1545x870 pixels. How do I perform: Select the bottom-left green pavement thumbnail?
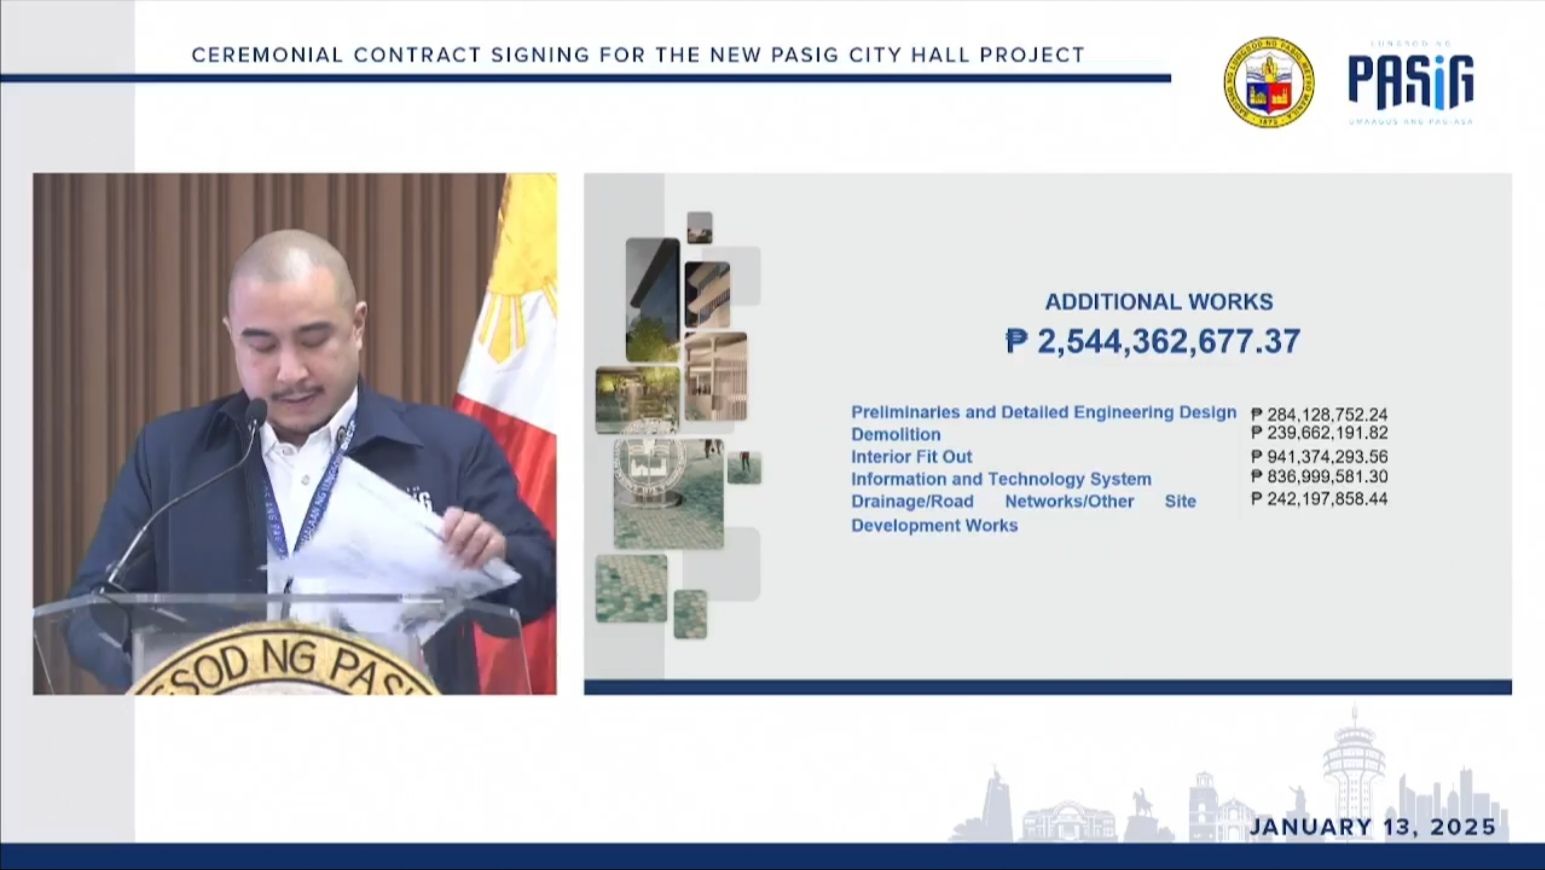(631, 588)
